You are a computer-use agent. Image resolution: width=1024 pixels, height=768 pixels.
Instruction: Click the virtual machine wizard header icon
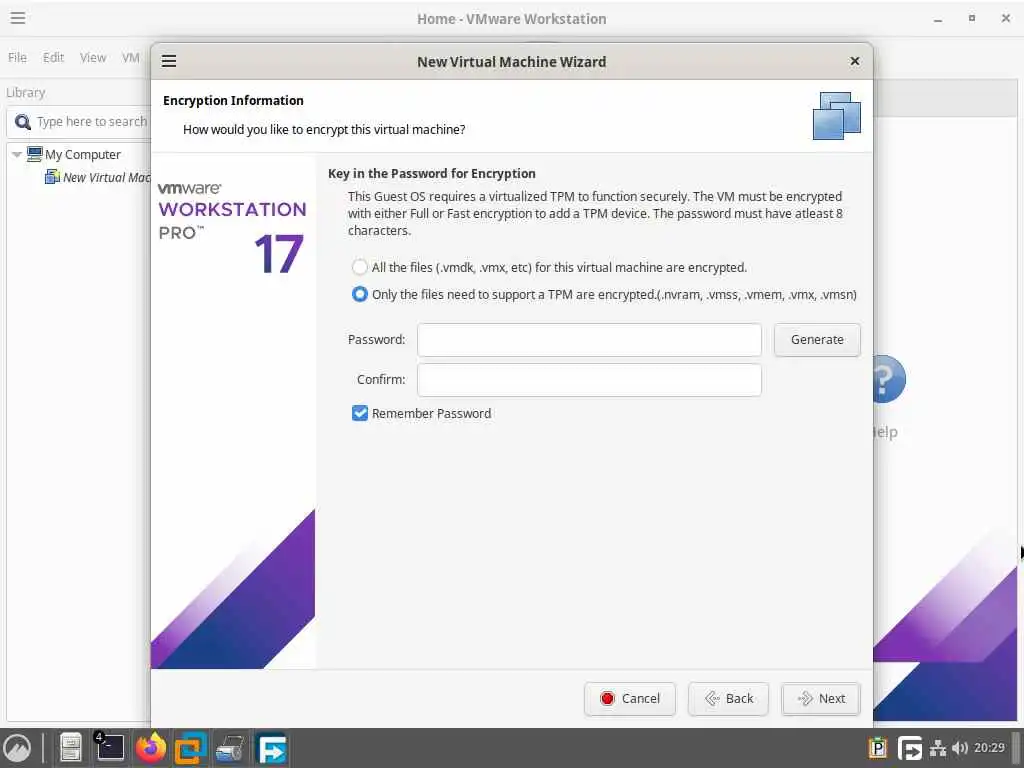837,116
